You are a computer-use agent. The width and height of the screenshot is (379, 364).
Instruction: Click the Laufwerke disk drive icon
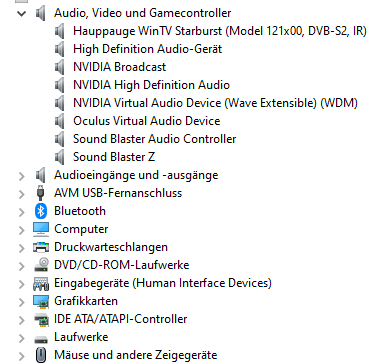[x=41, y=339]
